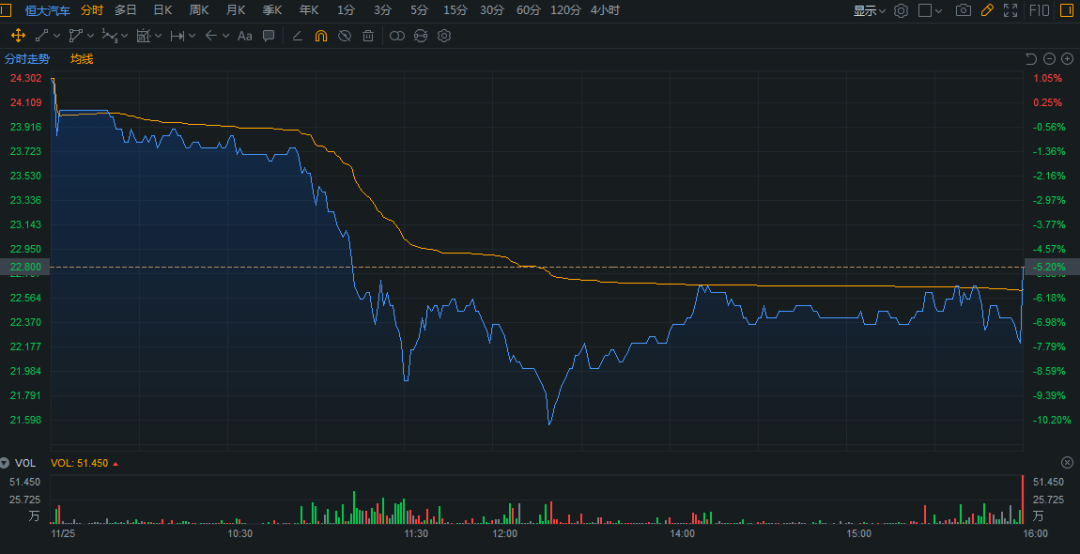Viewport: 1080px width, 554px height.
Task: Collapse the VOL indicator panel
Action: coord(6,463)
